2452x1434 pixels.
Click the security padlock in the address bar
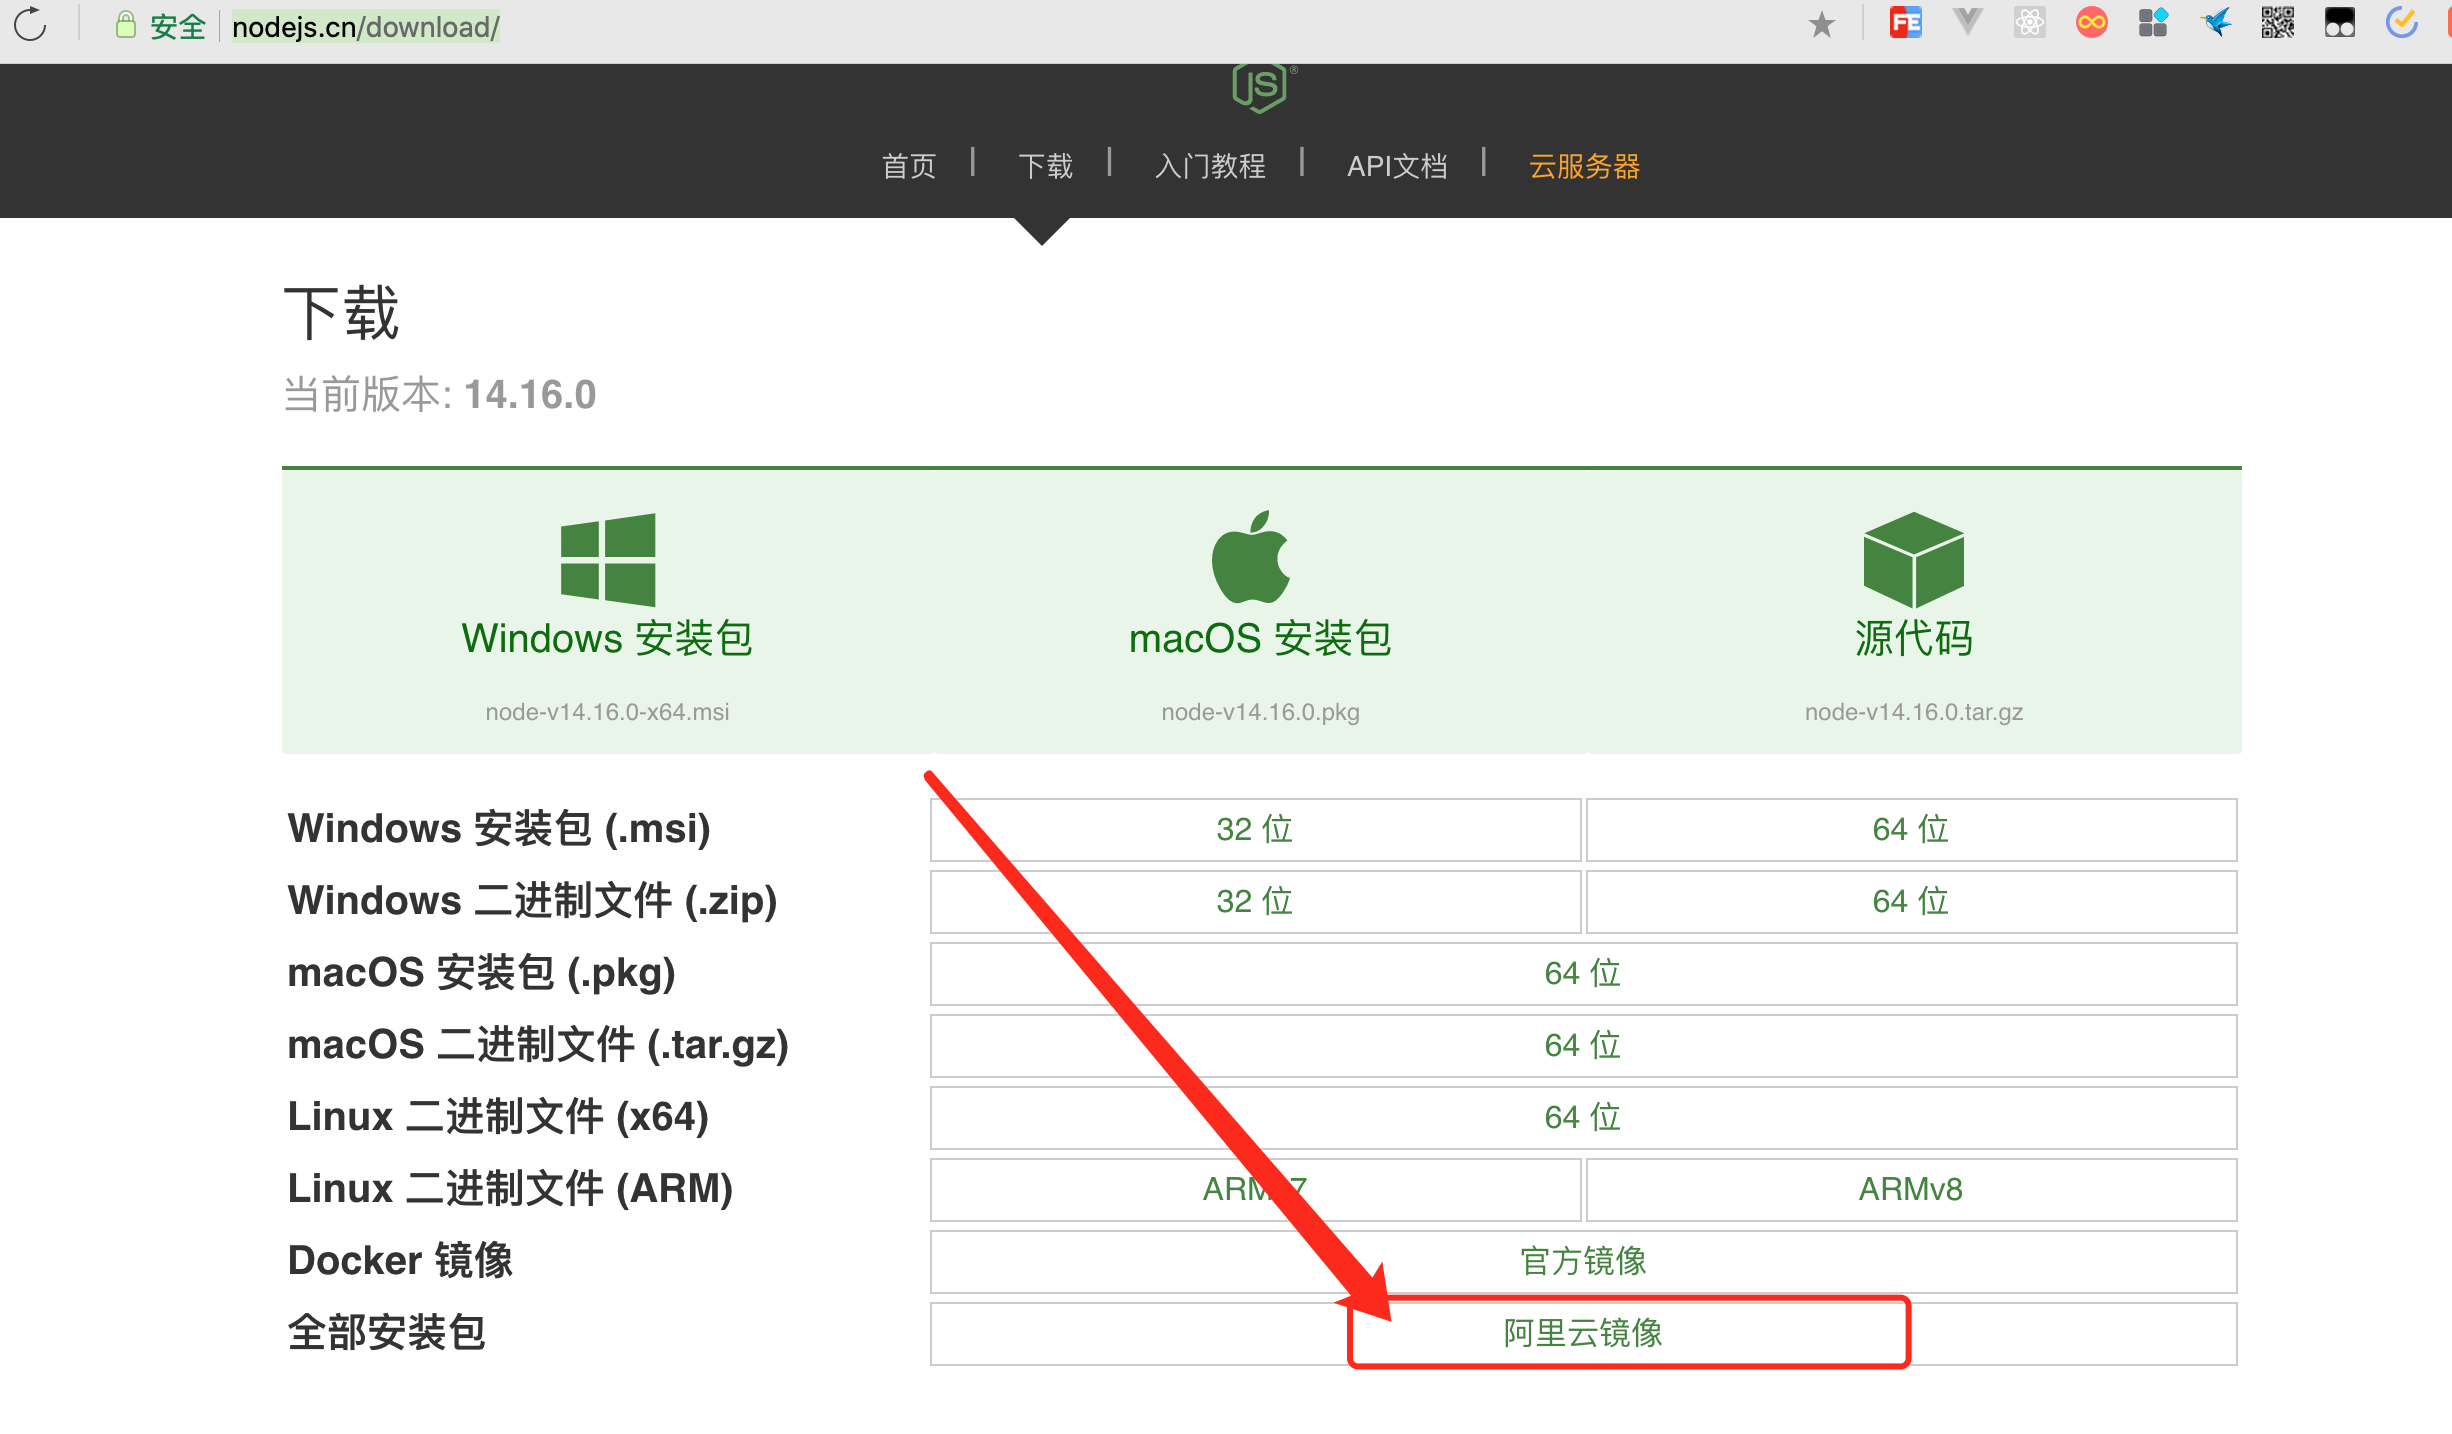click(126, 24)
